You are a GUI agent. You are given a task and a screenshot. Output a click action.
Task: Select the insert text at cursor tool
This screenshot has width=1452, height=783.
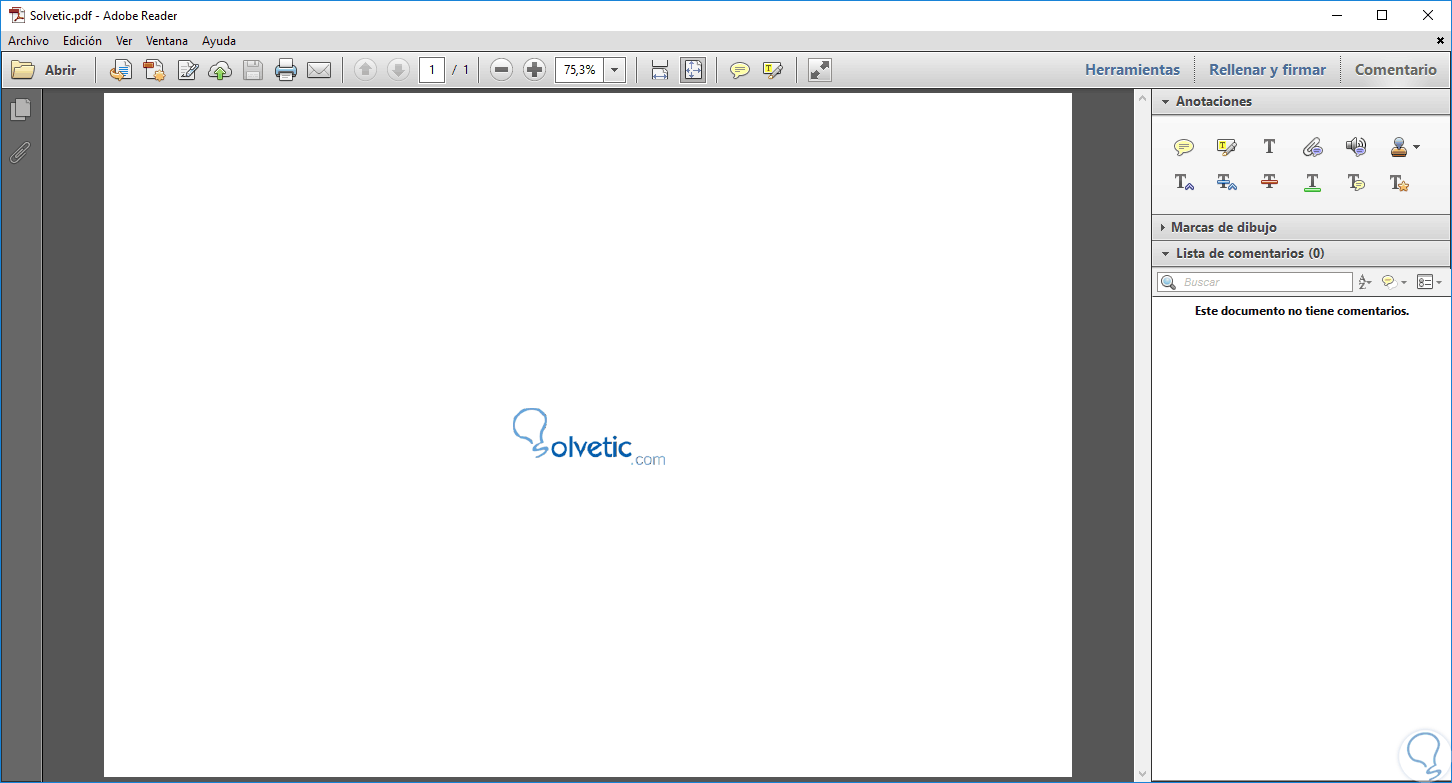(1184, 182)
